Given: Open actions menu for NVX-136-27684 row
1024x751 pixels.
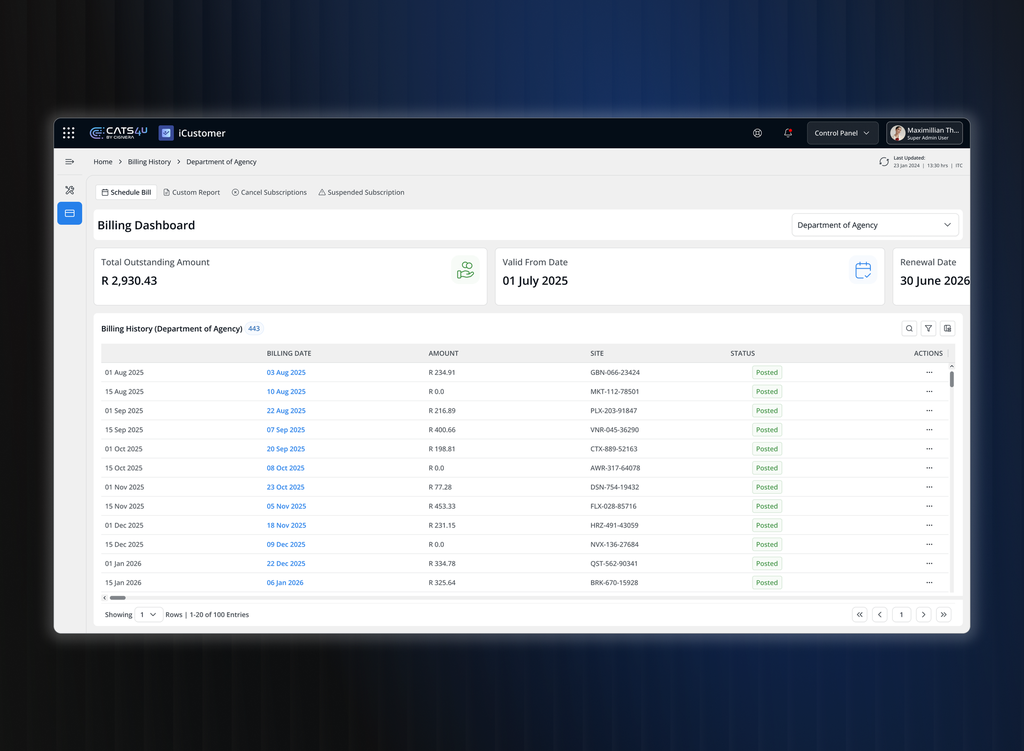Looking at the screenshot, I should [929, 545].
